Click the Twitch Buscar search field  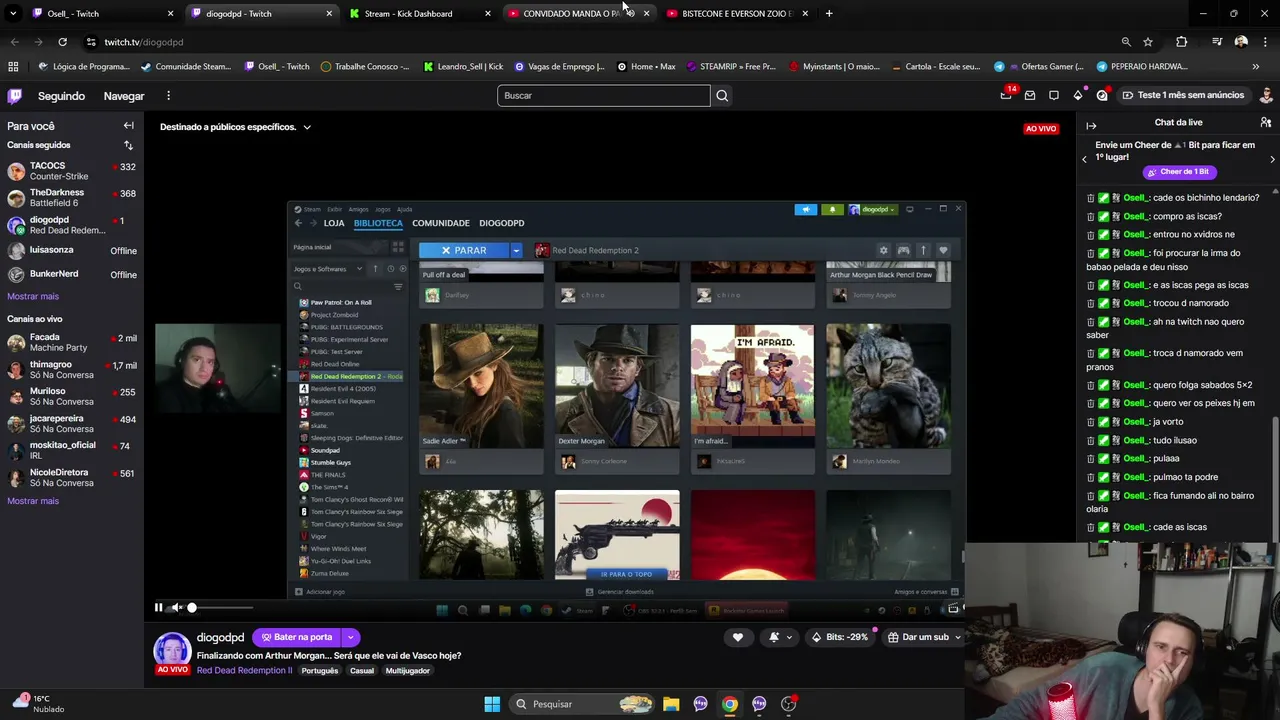pyautogui.click(x=604, y=95)
